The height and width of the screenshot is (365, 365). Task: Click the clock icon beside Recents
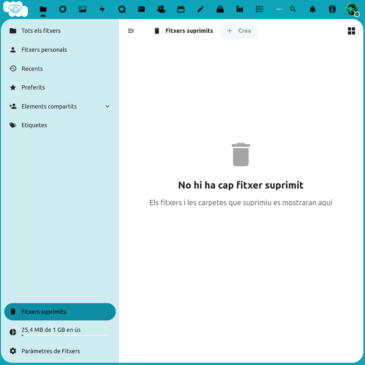click(13, 69)
